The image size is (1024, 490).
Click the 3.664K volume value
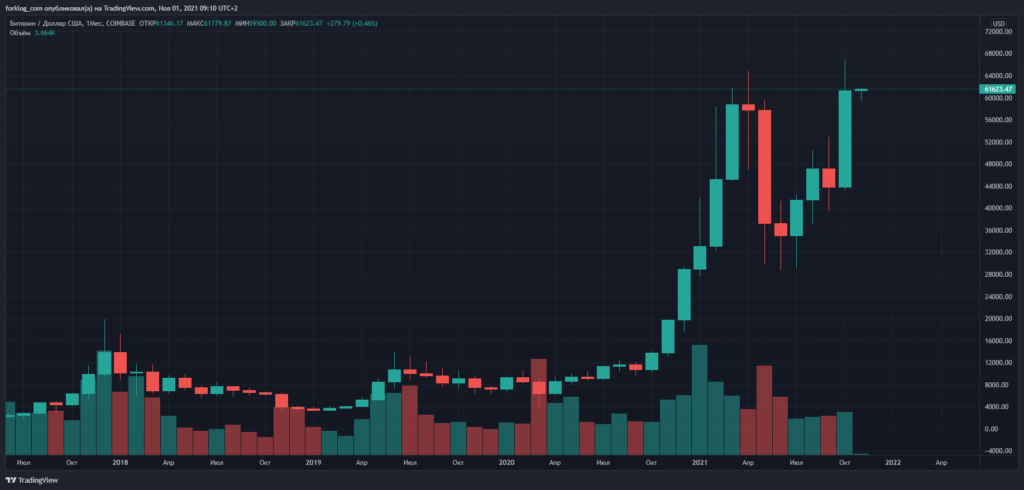click(x=45, y=32)
